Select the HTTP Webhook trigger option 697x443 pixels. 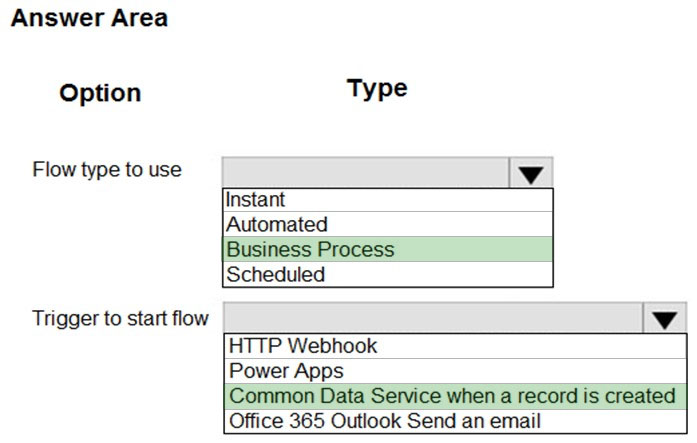pyautogui.click(x=456, y=346)
